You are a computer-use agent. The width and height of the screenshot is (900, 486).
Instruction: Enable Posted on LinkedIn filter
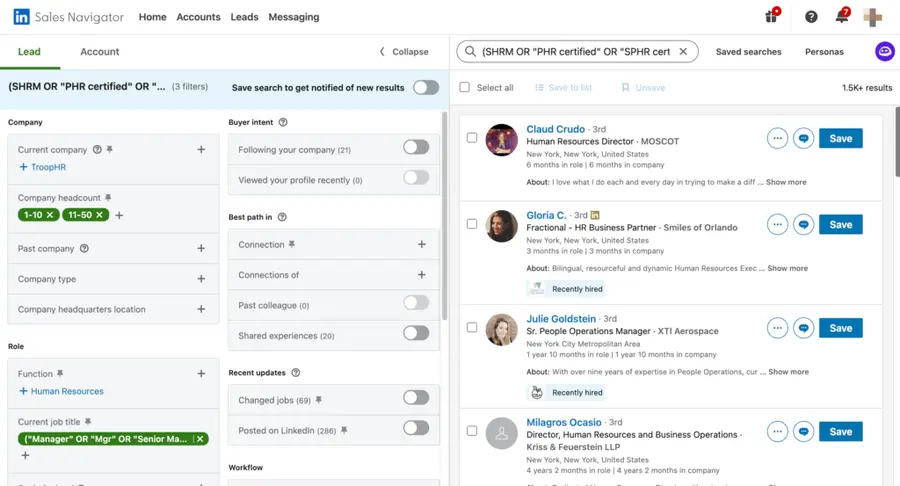[416, 428]
